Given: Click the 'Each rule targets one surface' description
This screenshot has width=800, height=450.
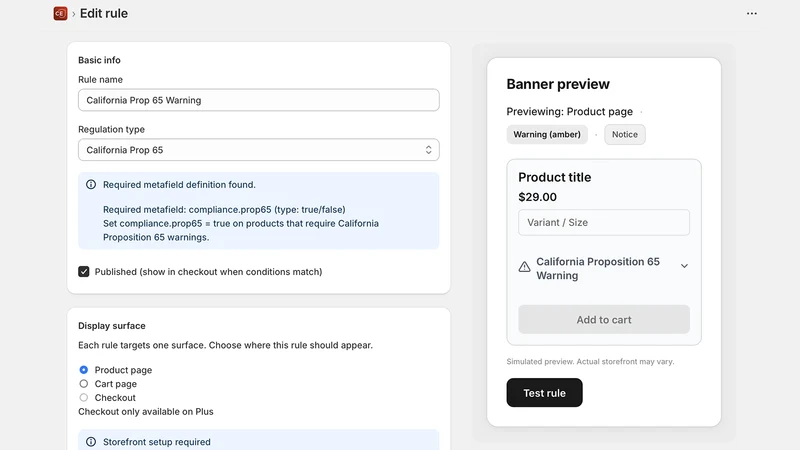Looking at the screenshot, I should (x=226, y=345).
